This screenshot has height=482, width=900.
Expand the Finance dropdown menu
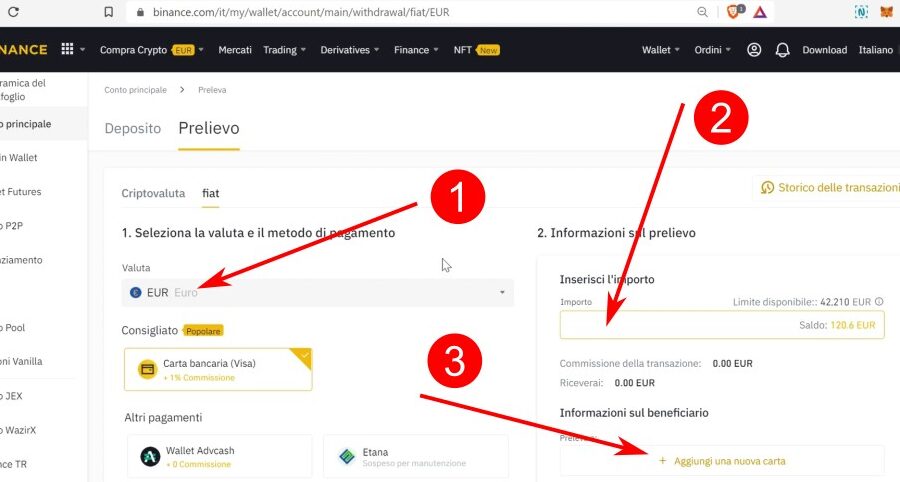pyautogui.click(x=416, y=50)
